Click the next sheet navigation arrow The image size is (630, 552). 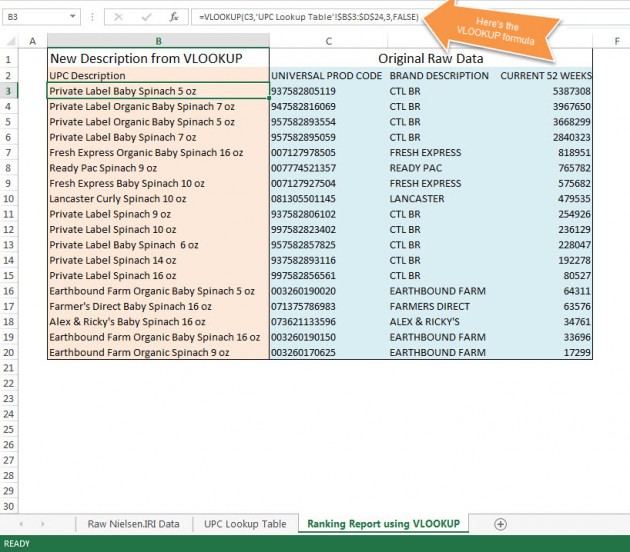tap(43, 524)
